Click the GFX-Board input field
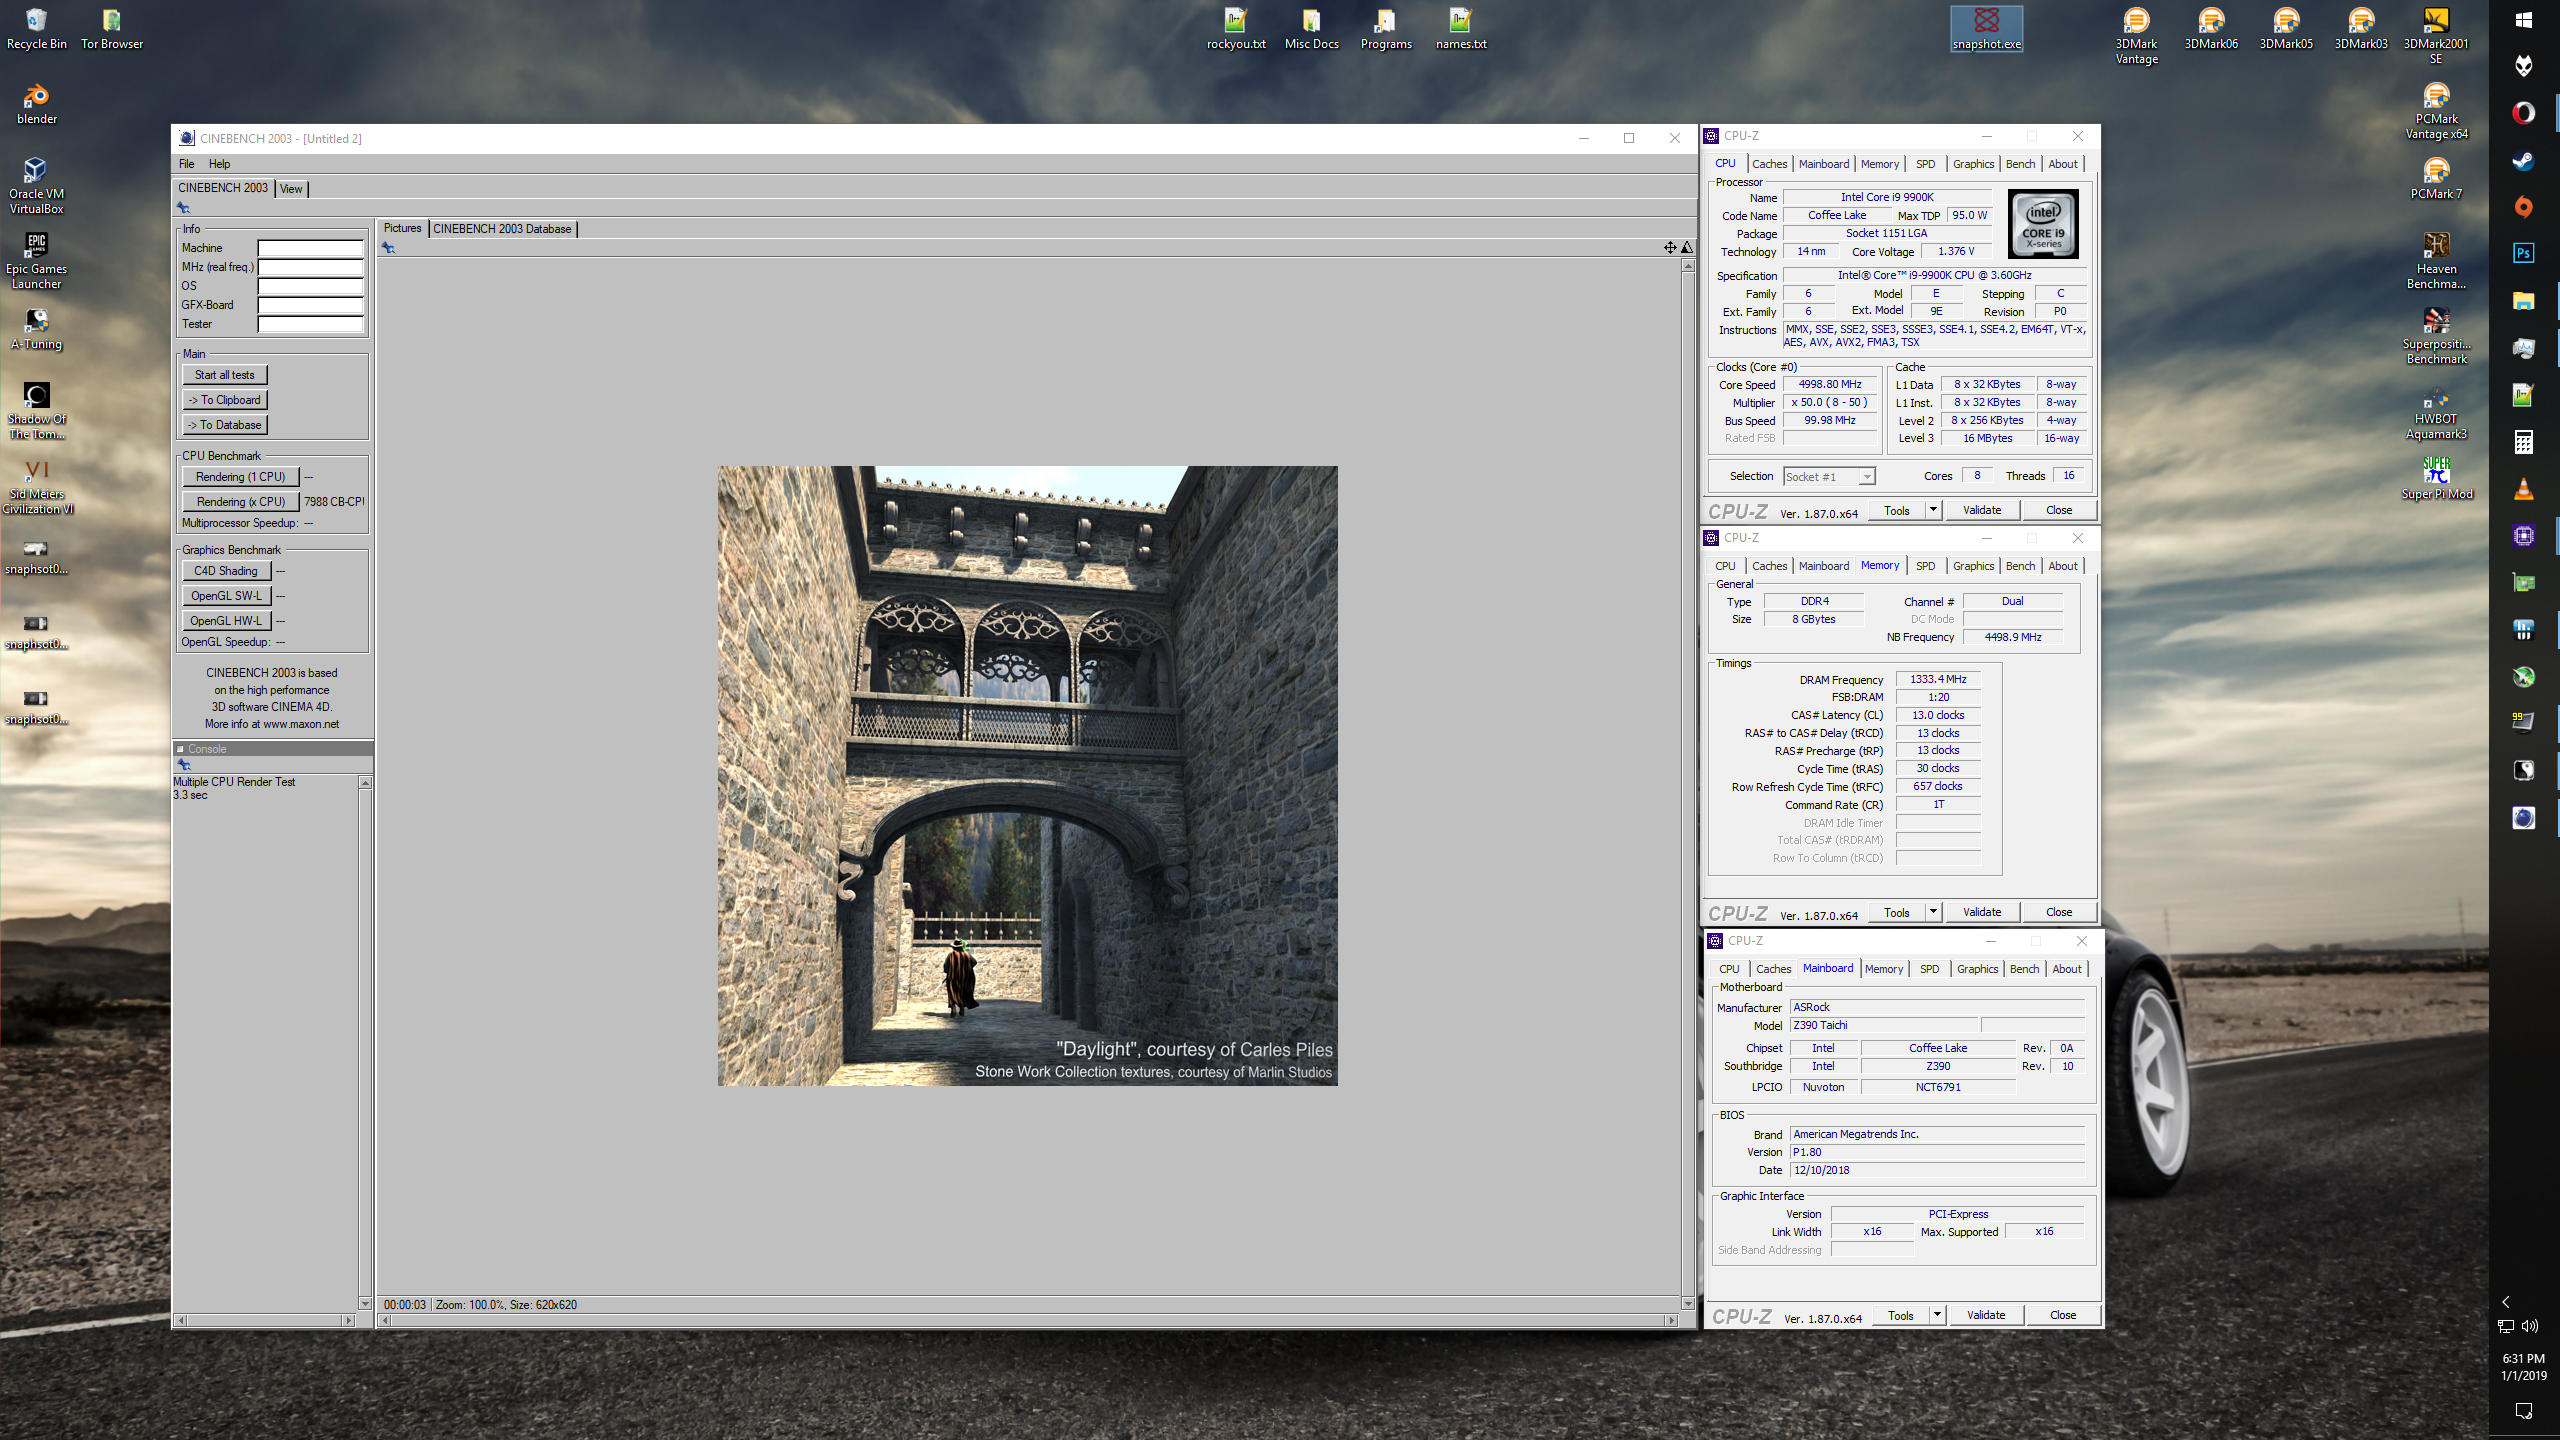This screenshot has width=2560, height=1440. click(x=311, y=305)
